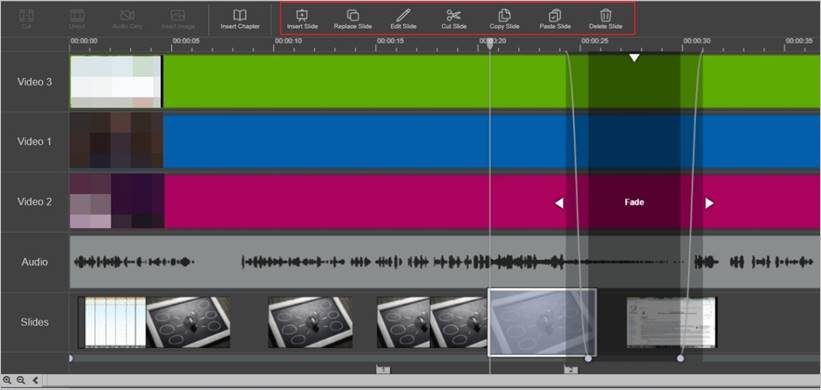
Task: Click the Paste Slide icon
Action: 554,15
